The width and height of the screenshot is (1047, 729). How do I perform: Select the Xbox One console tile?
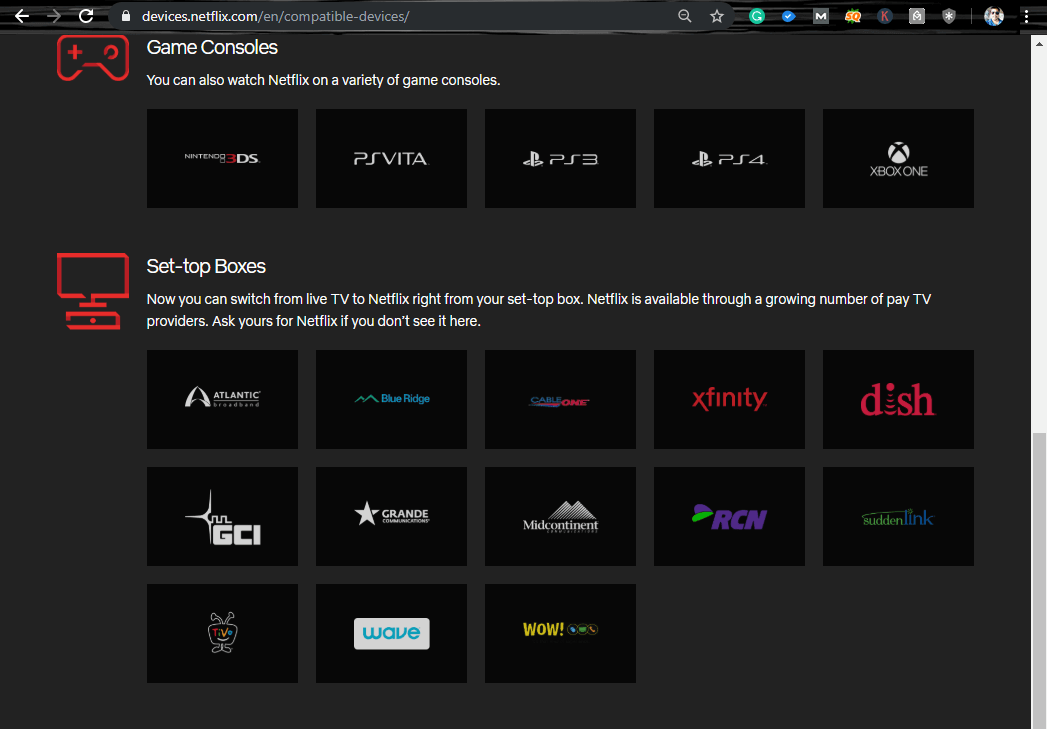pos(897,158)
